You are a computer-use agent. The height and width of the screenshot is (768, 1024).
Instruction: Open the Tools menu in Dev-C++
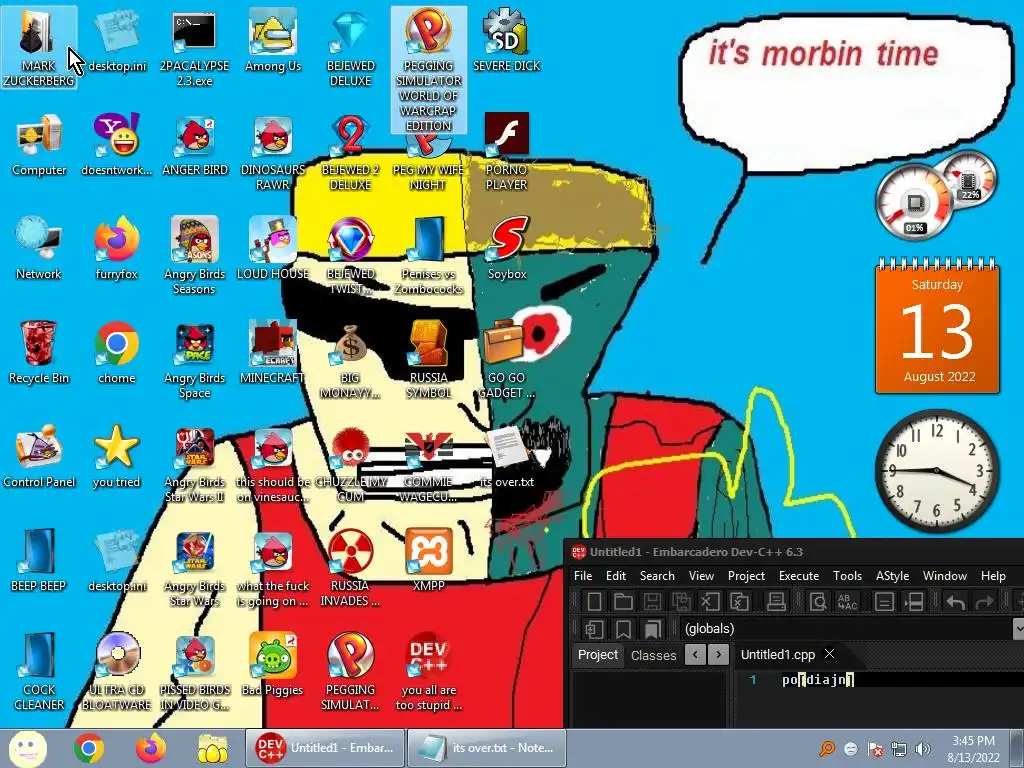(847, 575)
